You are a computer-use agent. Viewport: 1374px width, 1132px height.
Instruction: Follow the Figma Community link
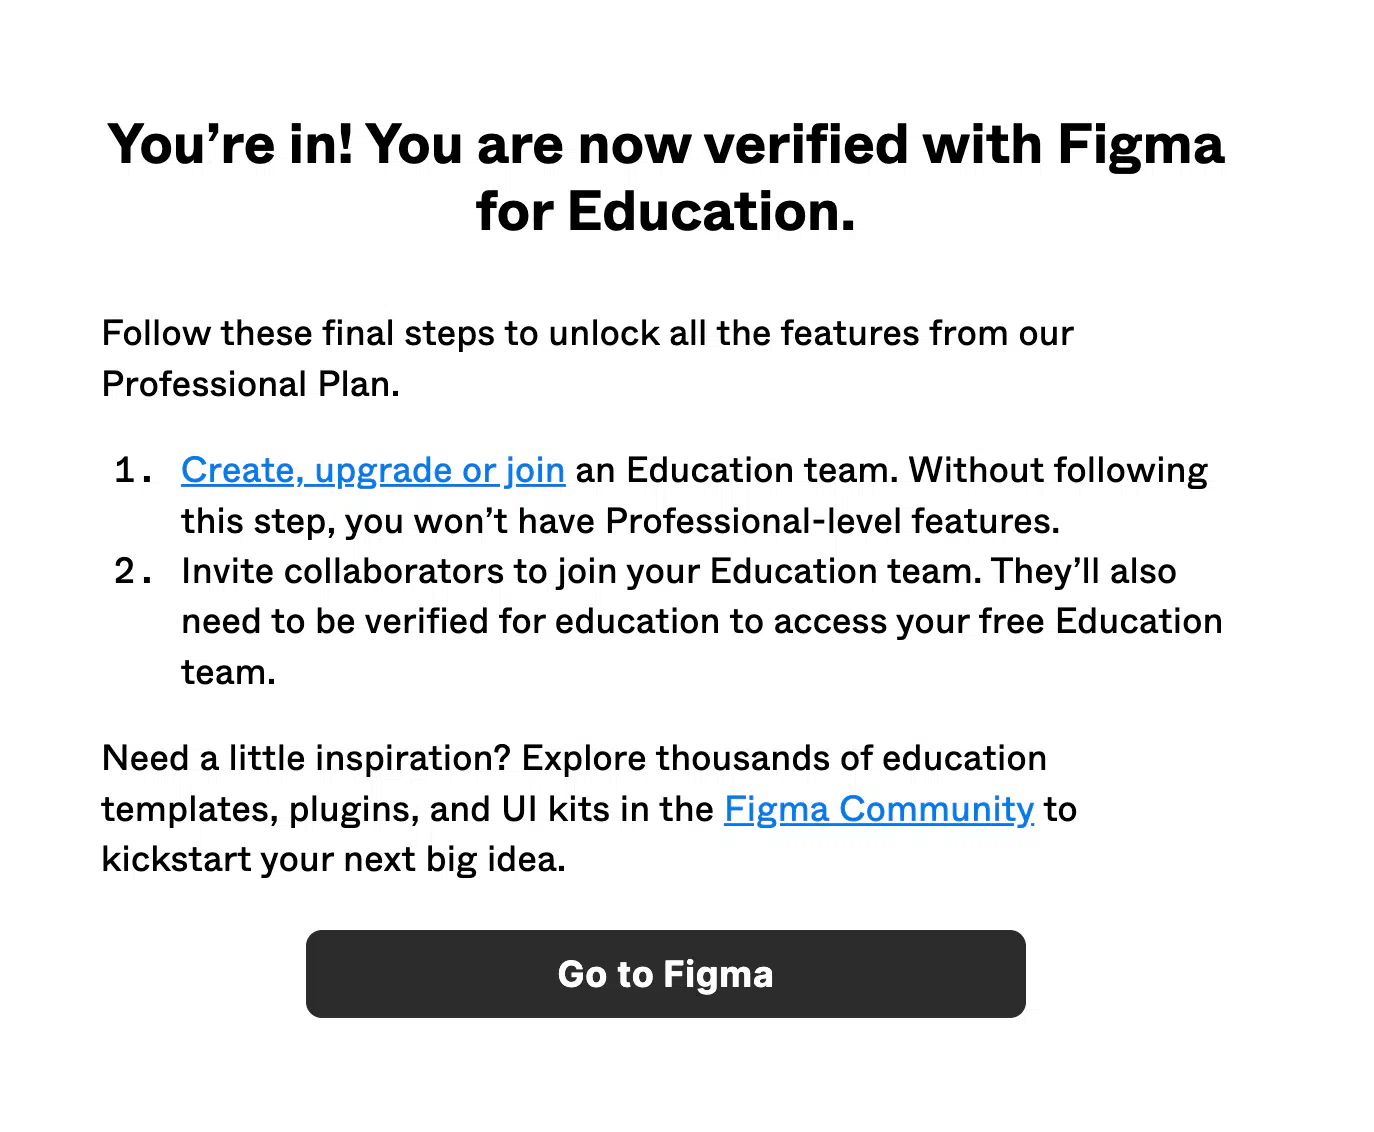879,809
